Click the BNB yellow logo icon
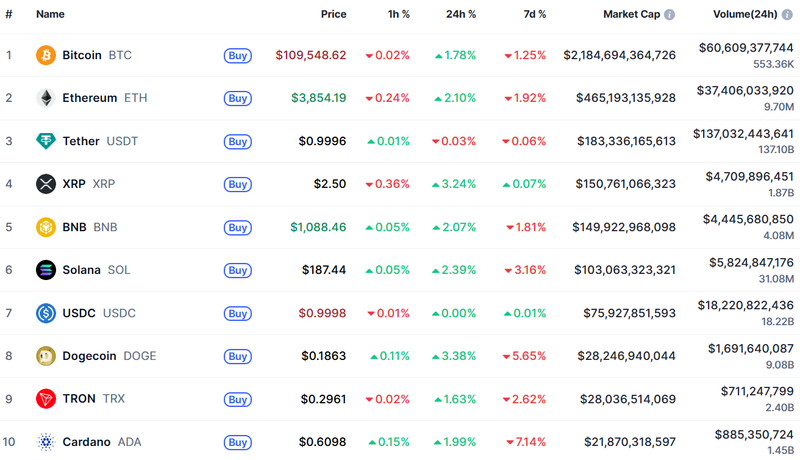This screenshot has width=800, height=460. pyautogui.click(x=46, y=227)
